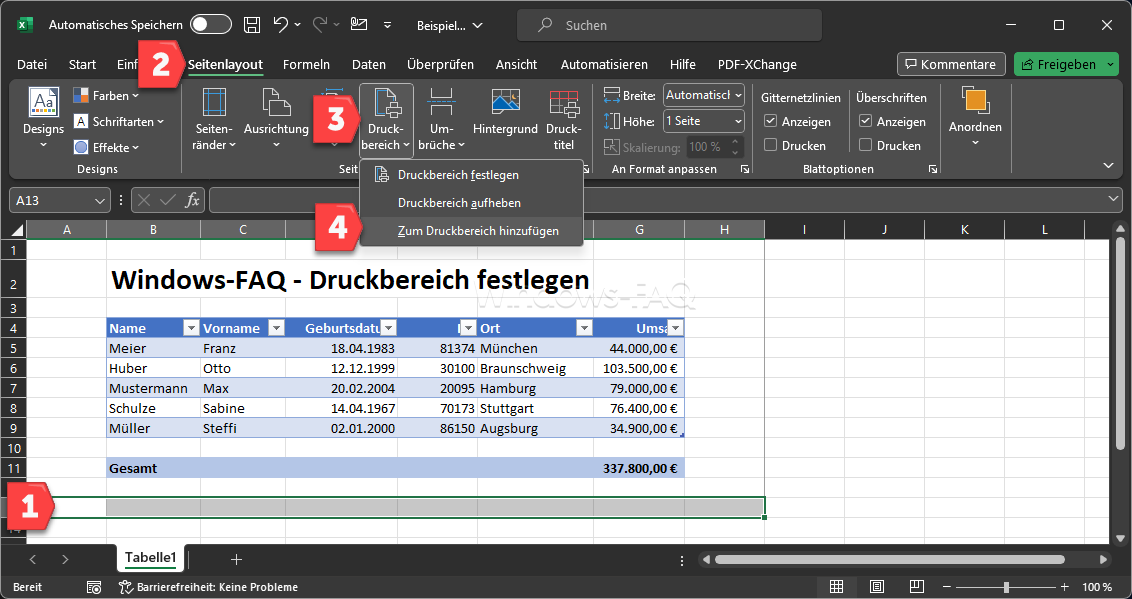Open Drucktitel print titles
Viewport: 1132px width, 599px height.
click(564, 104)
